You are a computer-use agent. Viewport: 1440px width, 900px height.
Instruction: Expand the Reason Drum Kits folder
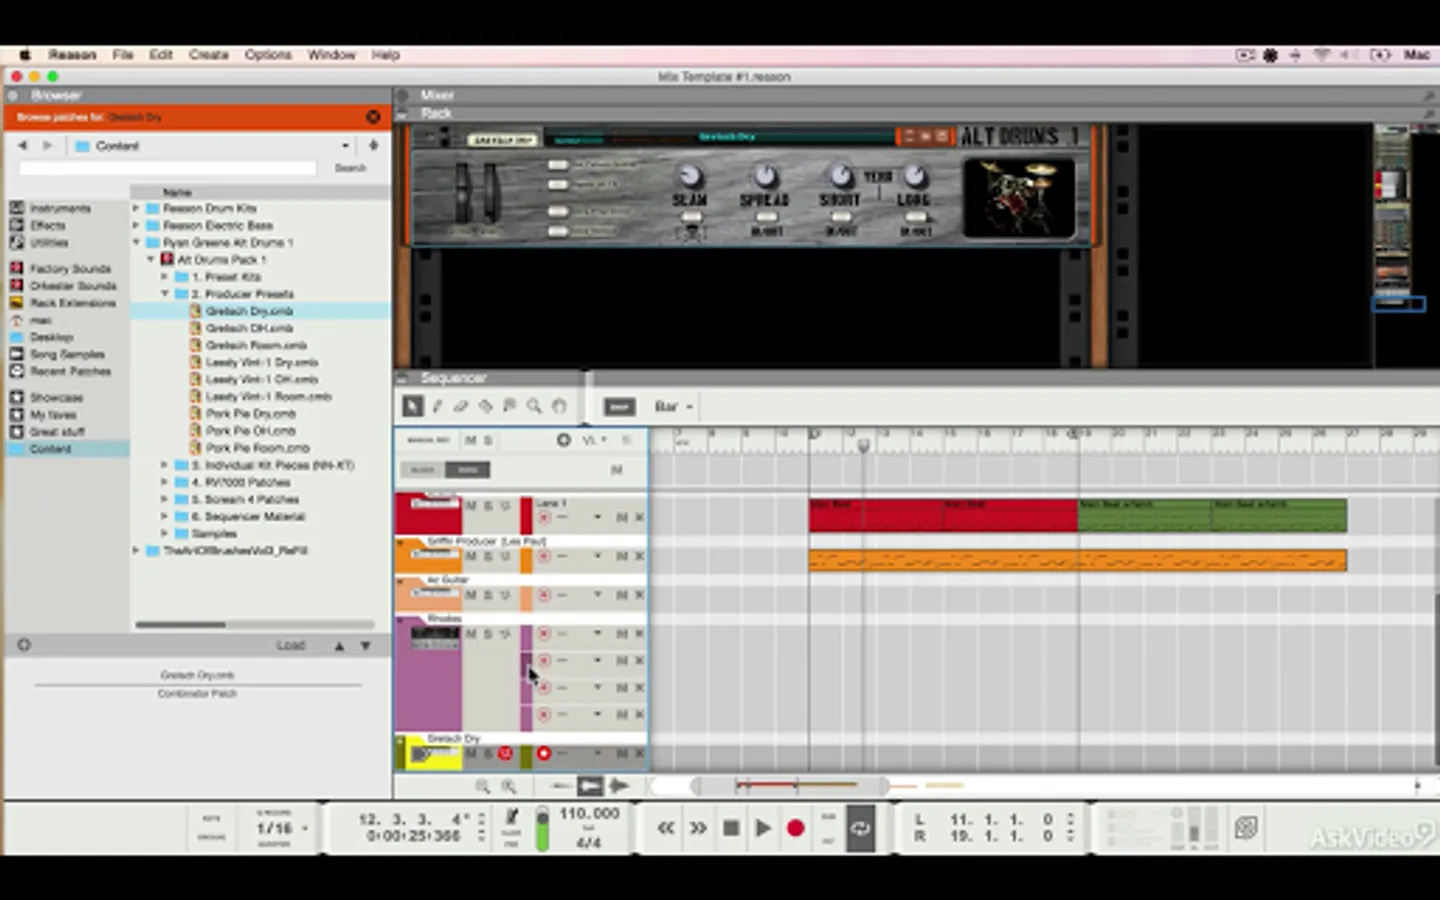pyautogui.click(x=136, y=208)
